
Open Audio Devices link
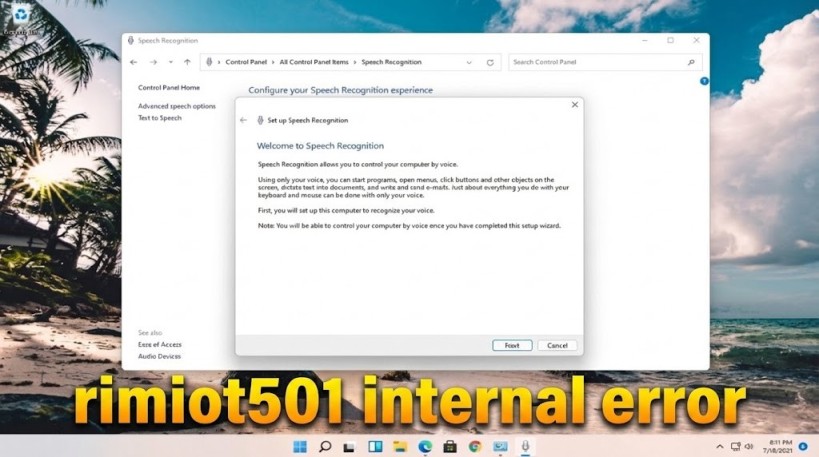click(159, 356)
